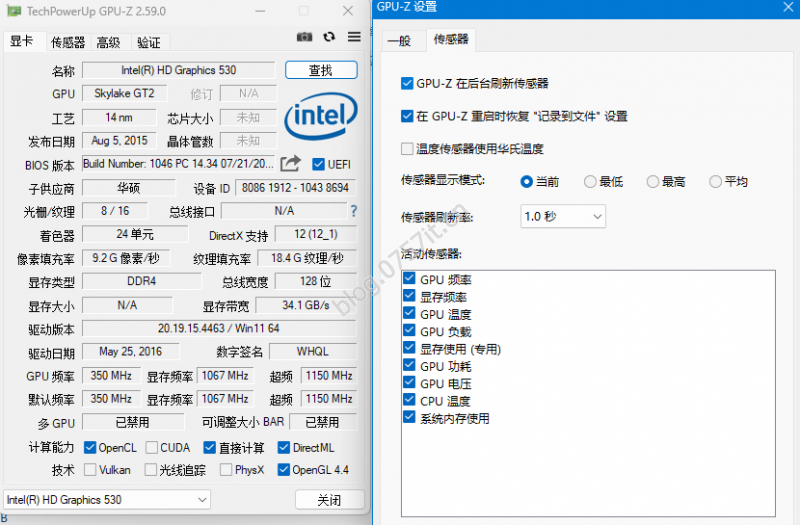Select the 最低 sensor display mode
This screenshot has height=525, width=800.
click(x=590, y=182)
